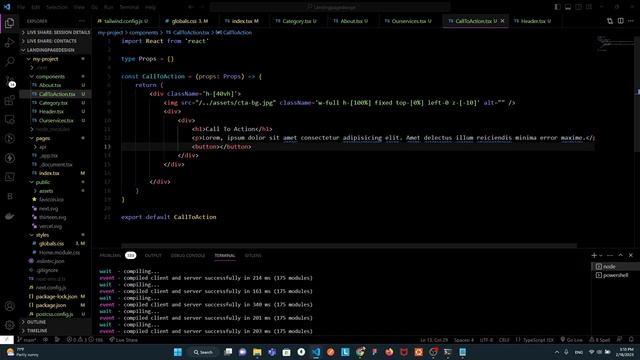
Task: Collapse the my-project folder
Action: (x=56, y=59)
